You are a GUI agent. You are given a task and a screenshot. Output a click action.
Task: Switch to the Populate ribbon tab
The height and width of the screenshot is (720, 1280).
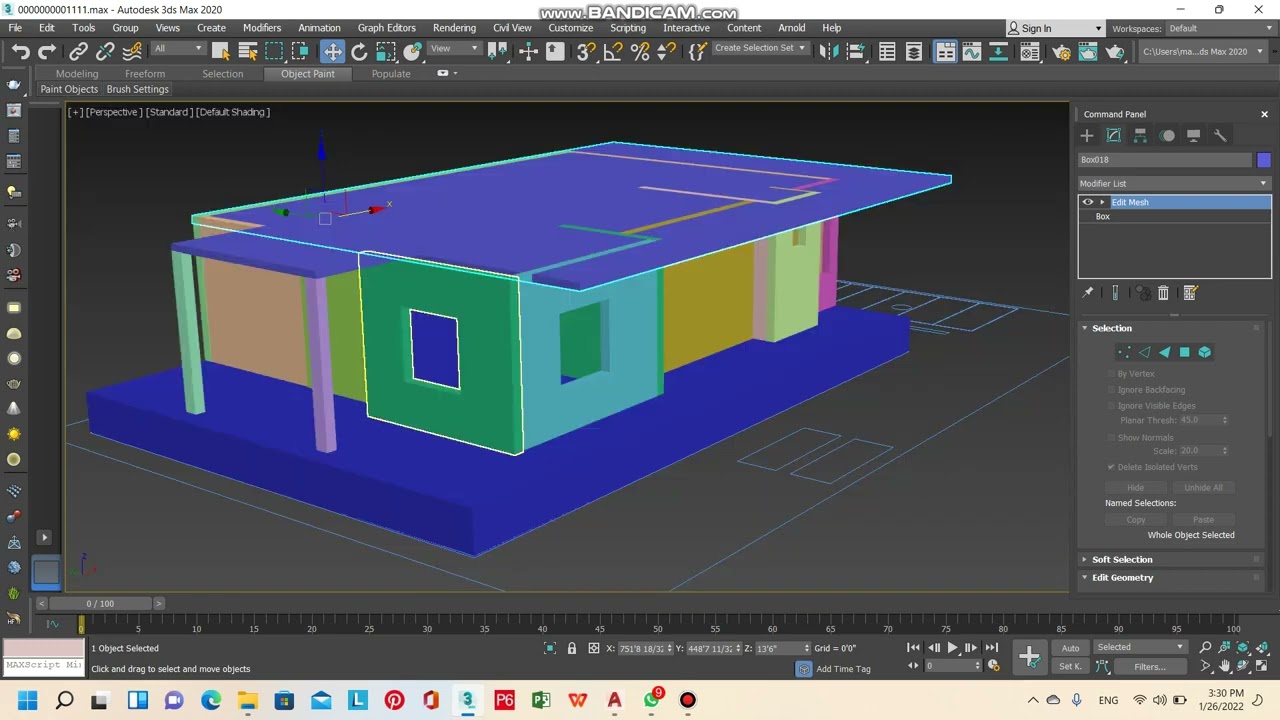(x=391, y=74)
